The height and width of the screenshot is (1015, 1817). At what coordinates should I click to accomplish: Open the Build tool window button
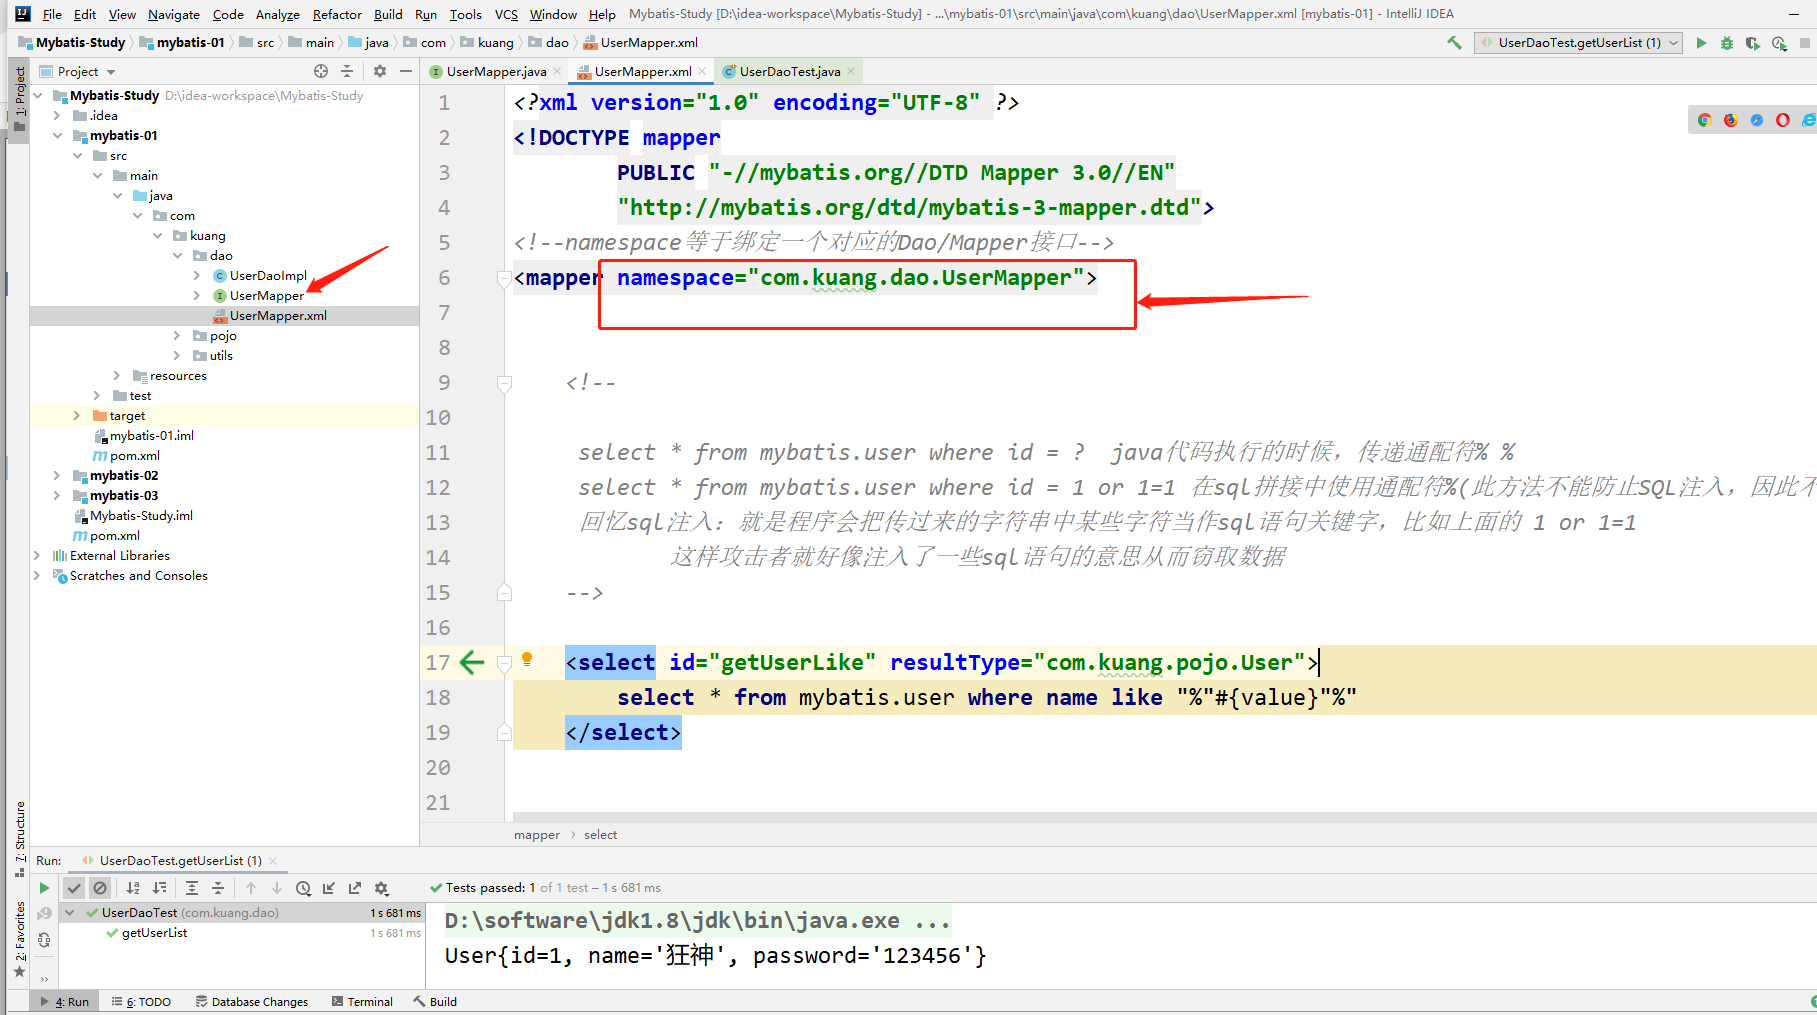pyautogui.click(x=436, y=1002)
